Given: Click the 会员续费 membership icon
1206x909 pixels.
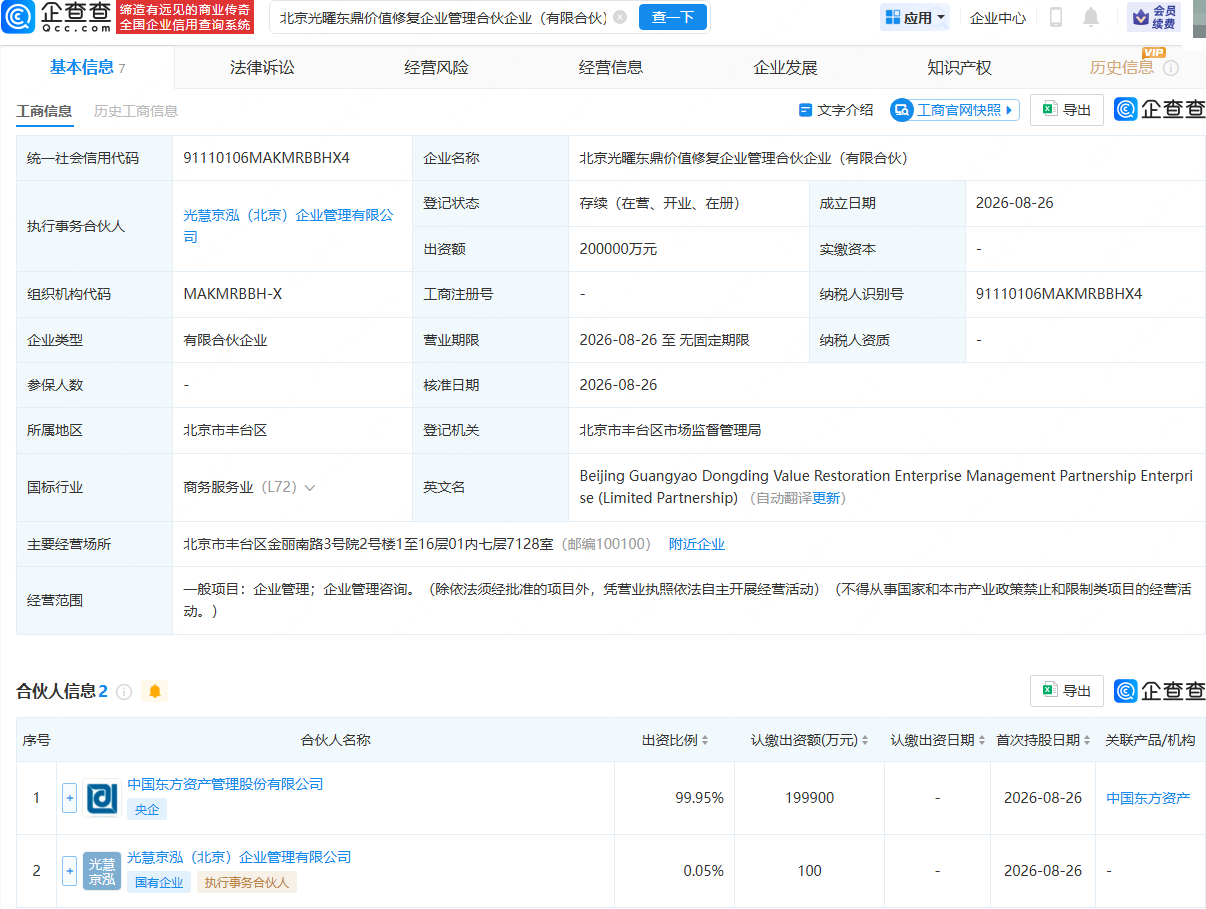Looking at the screenshot, I should (x=1153, y=17).
